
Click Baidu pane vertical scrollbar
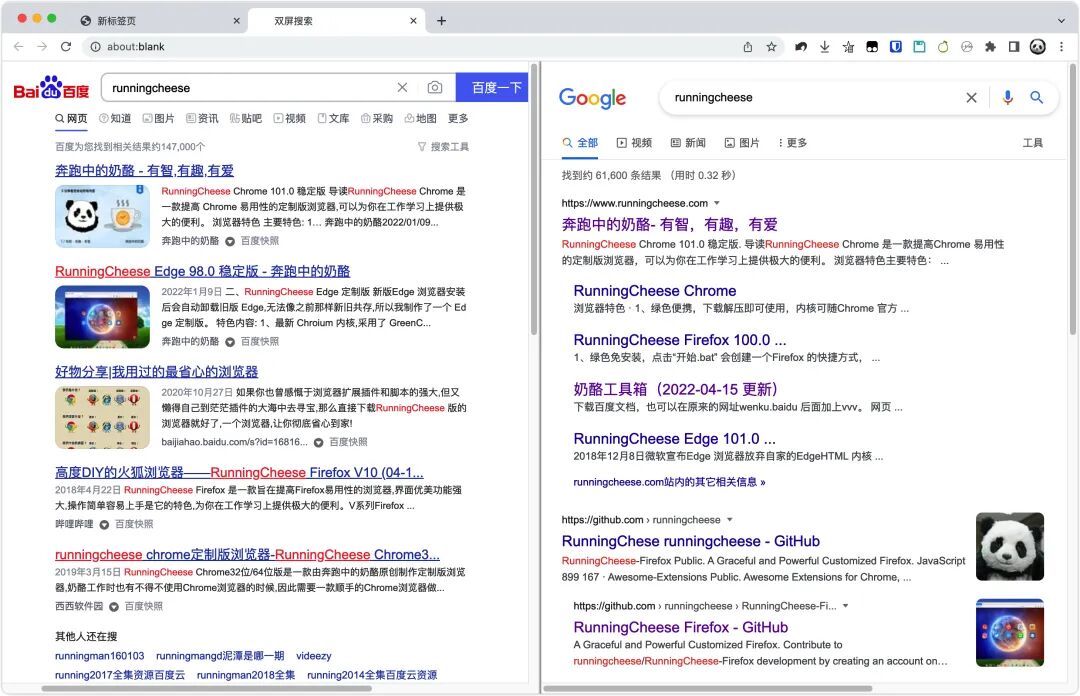[534, 200]
